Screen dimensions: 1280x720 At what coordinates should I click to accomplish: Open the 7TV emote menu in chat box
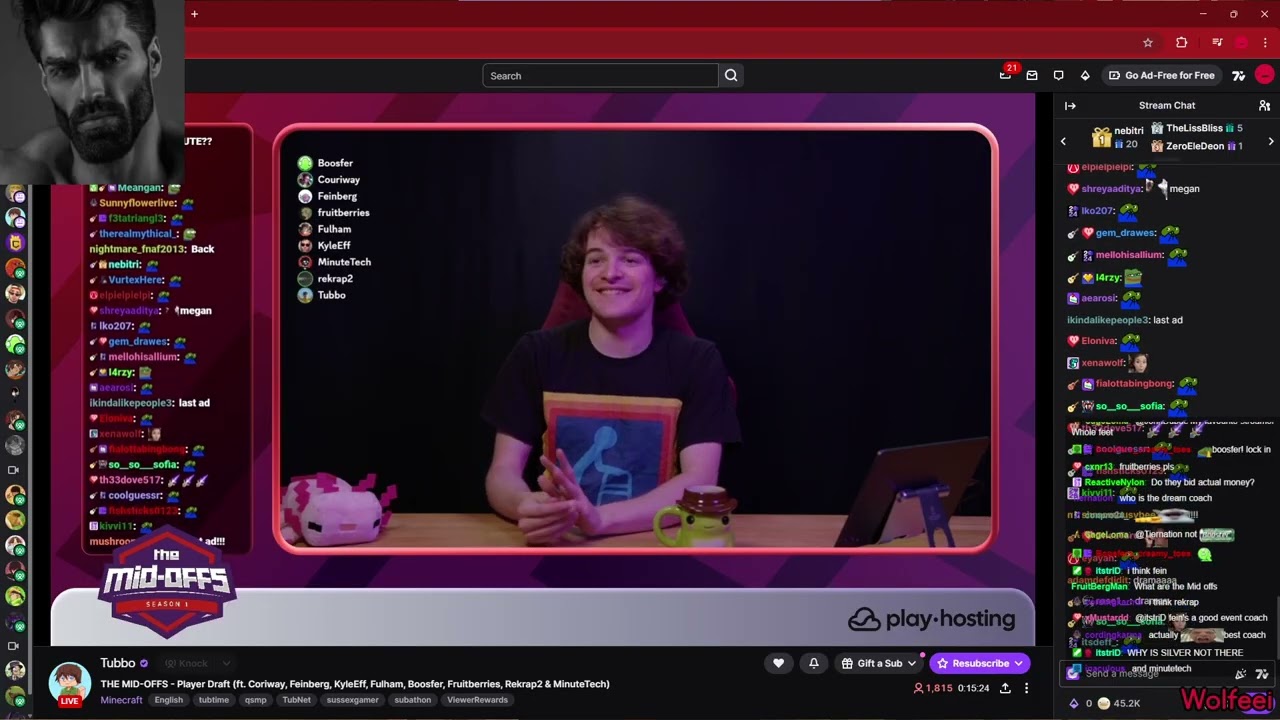(1262, 674)
